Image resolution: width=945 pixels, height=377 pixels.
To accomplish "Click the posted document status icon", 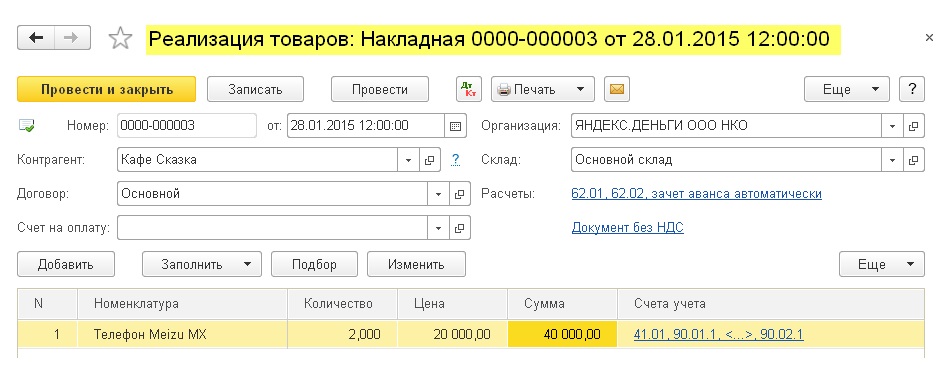I will click(27, 126).
